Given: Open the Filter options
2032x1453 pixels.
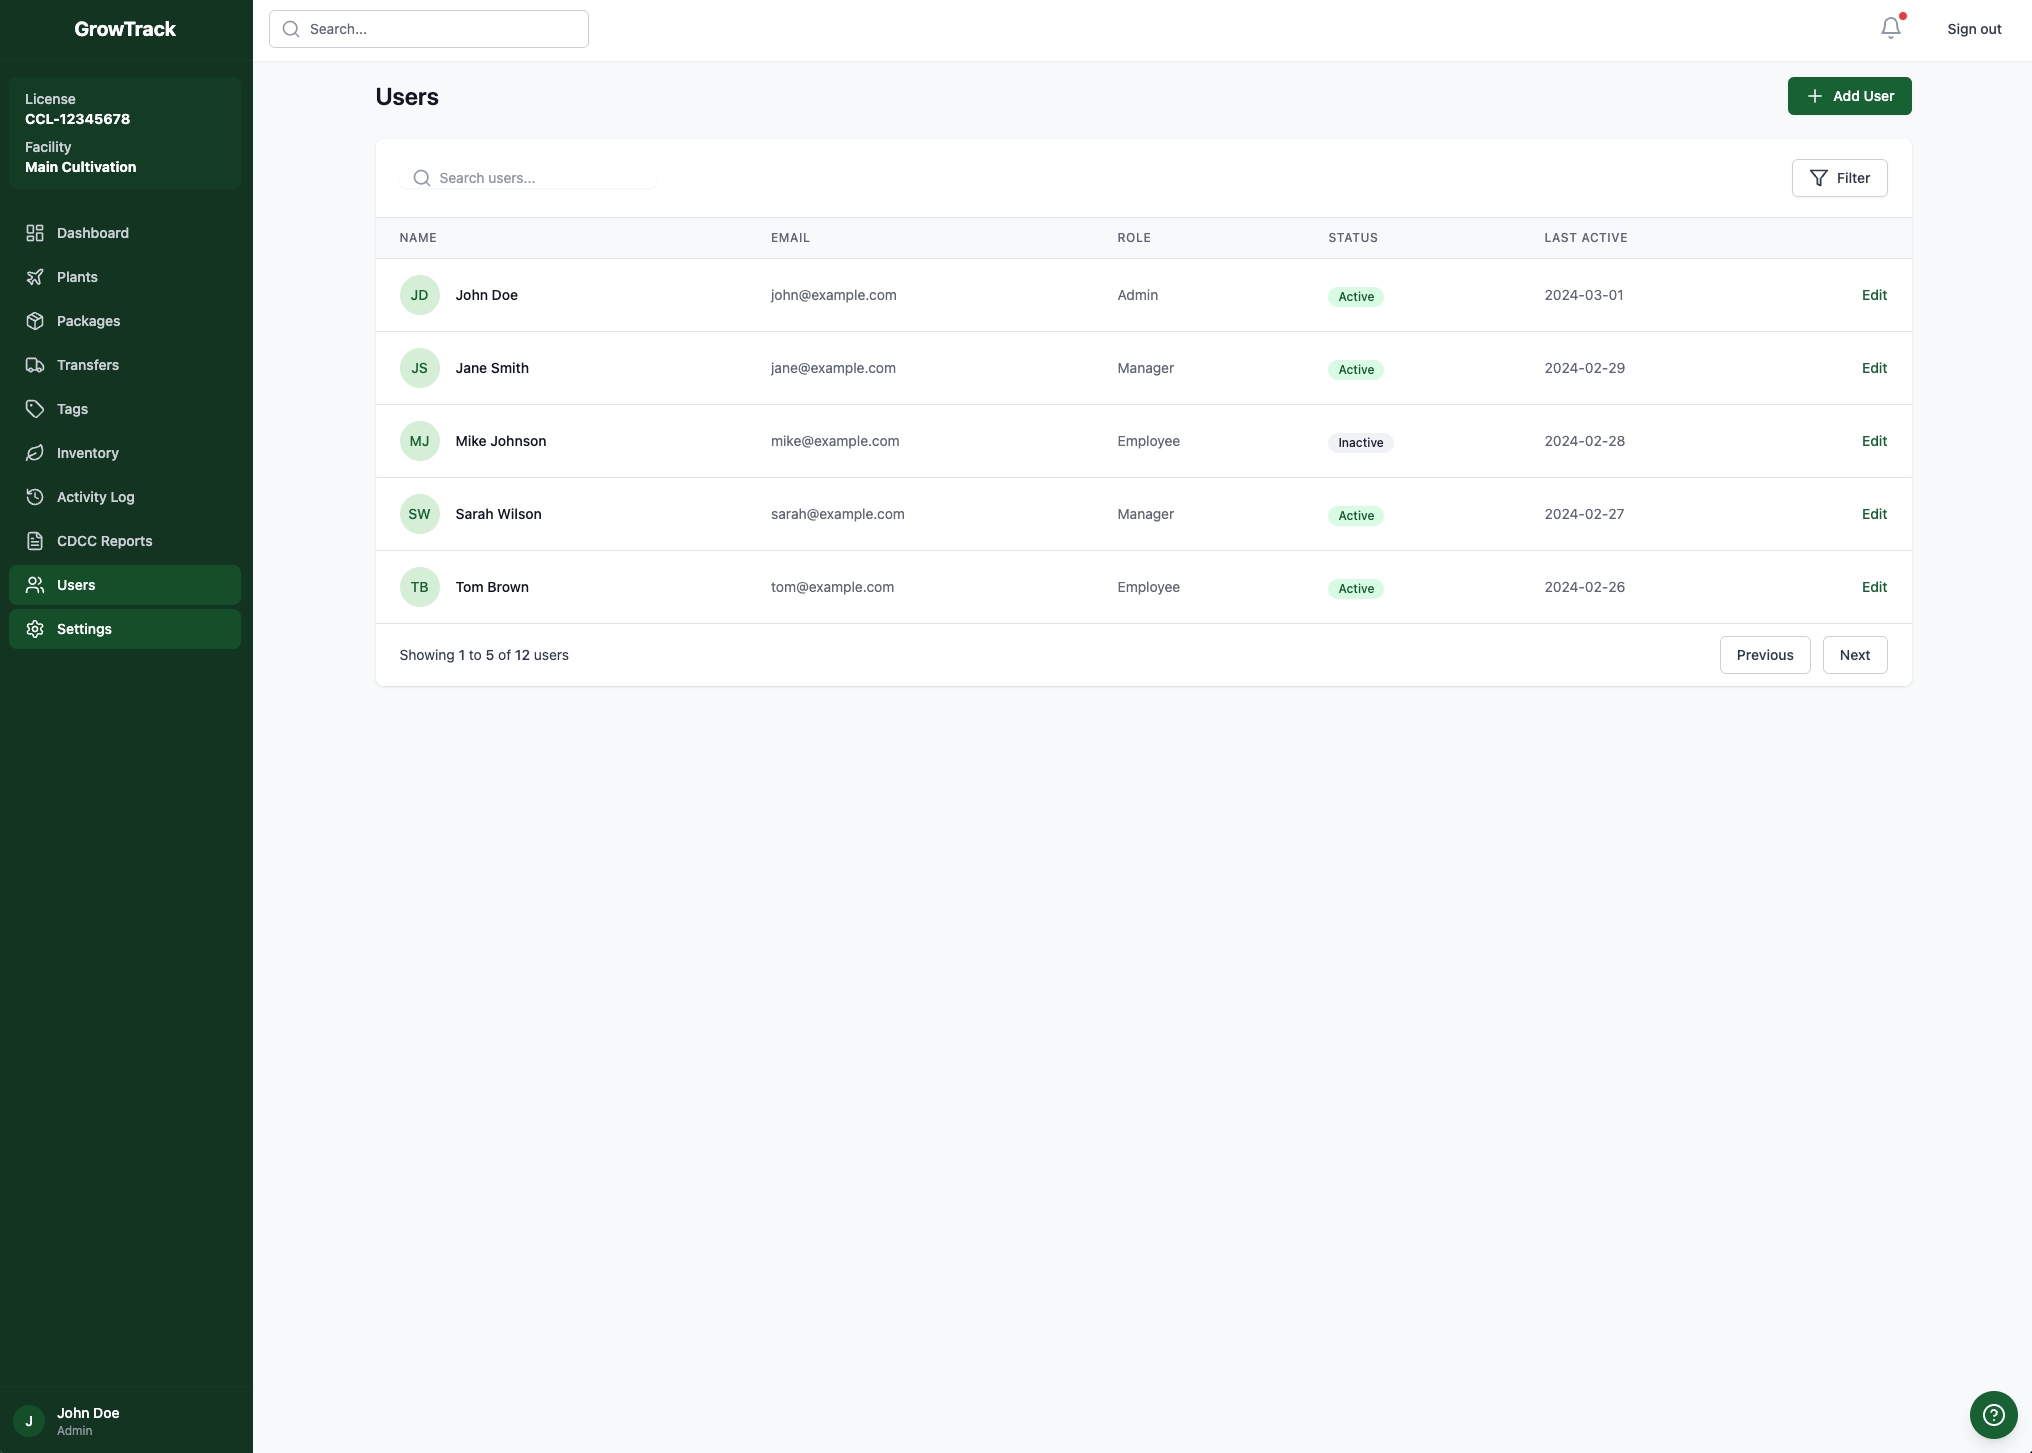Looking at the screenshot, I should pos(1839,178).
